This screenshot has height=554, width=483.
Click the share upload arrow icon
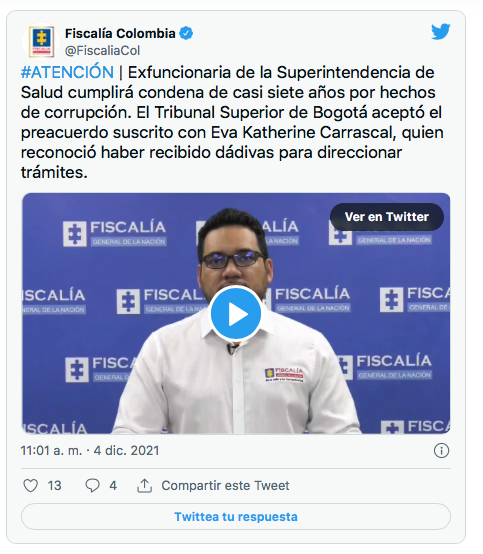(145, 485)
